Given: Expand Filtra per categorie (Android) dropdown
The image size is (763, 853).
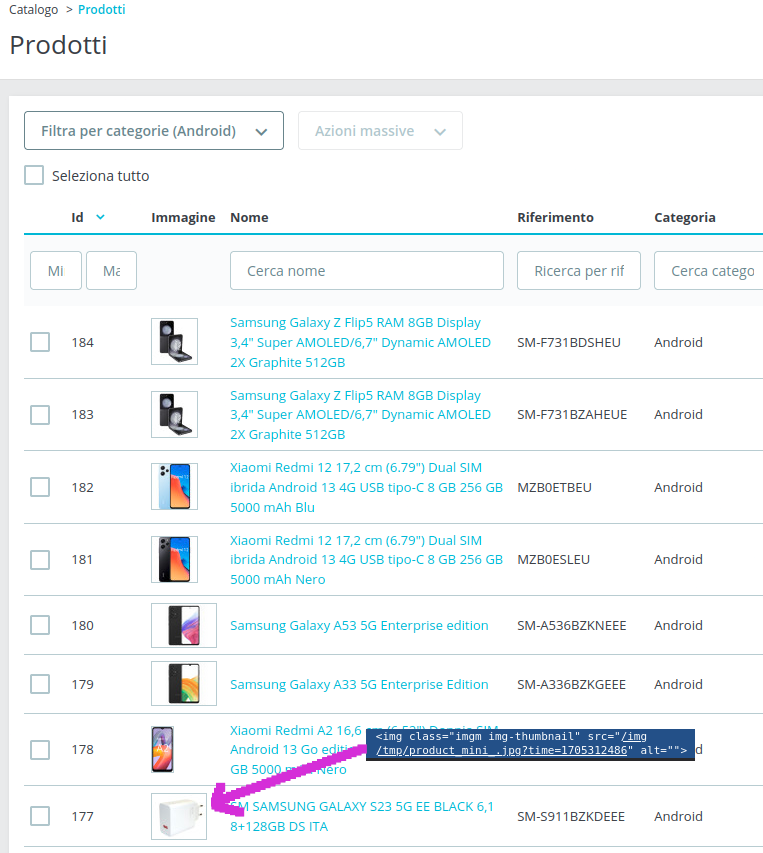Looking at the screenshot, I should click(x=154, y=131).
